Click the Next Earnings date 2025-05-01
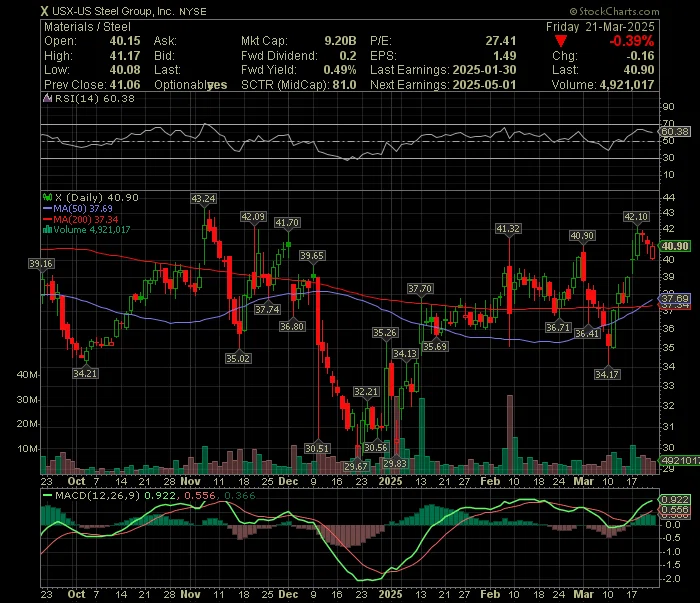Image resolution: width=700 pixels, height=603 pixels. [x=484, y=85]
